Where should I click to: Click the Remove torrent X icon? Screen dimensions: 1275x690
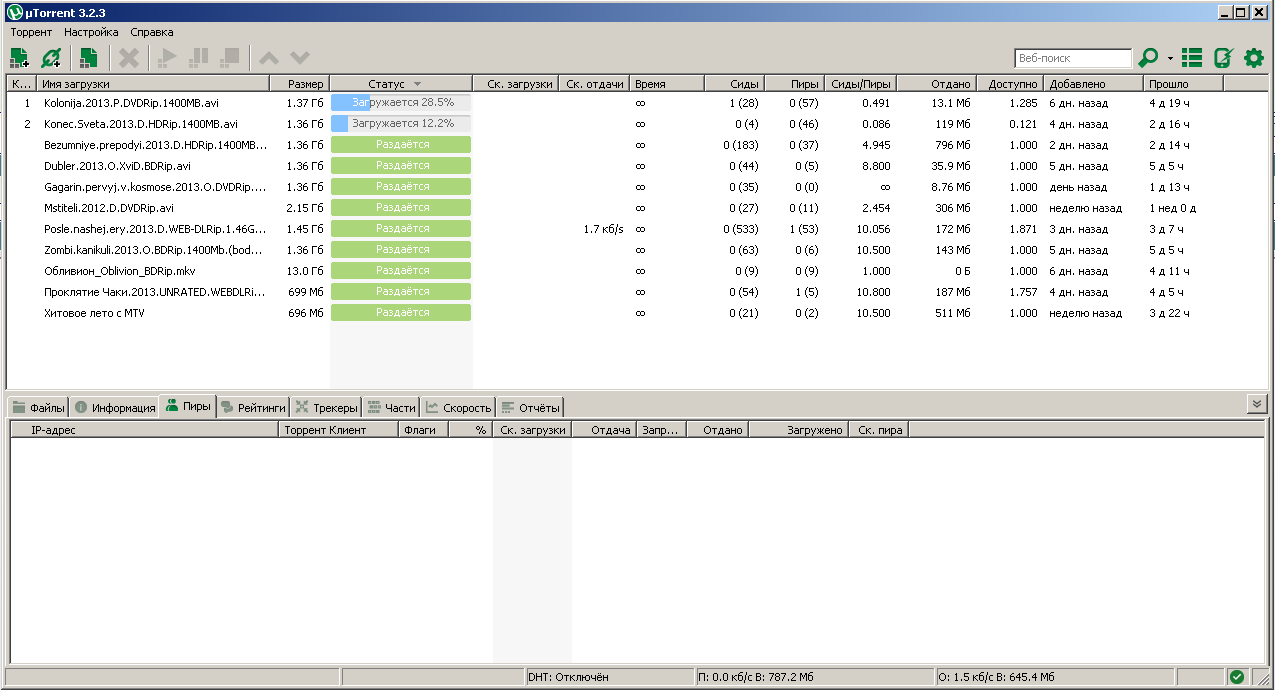point(129,58)
